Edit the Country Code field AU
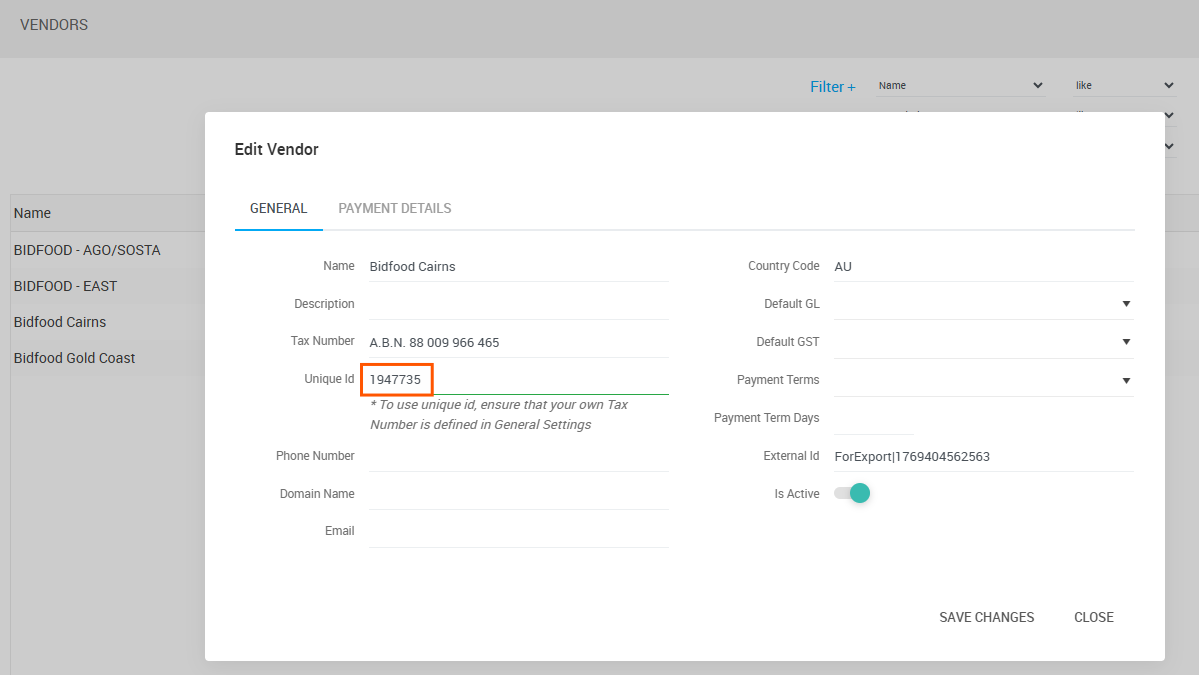This screenshot has width=1199, height=675. pos(983,266)
